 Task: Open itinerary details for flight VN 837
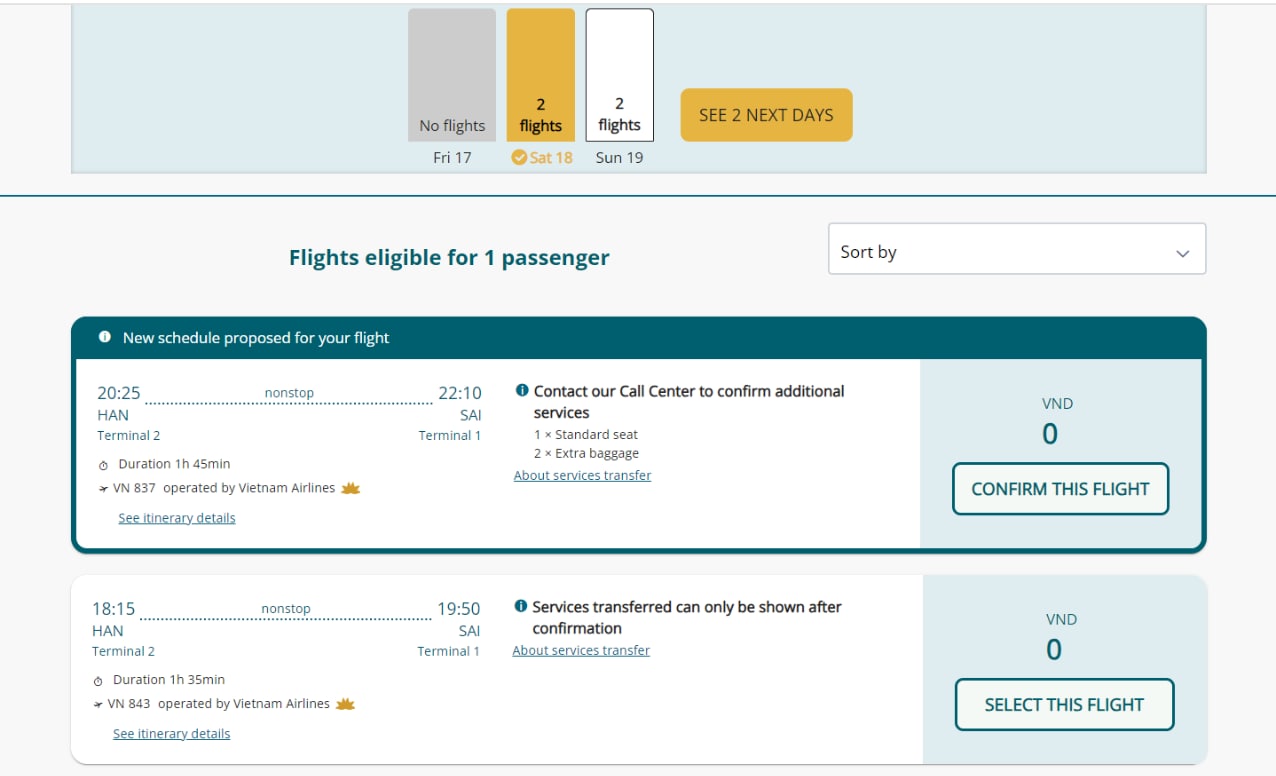coord(177,518)
